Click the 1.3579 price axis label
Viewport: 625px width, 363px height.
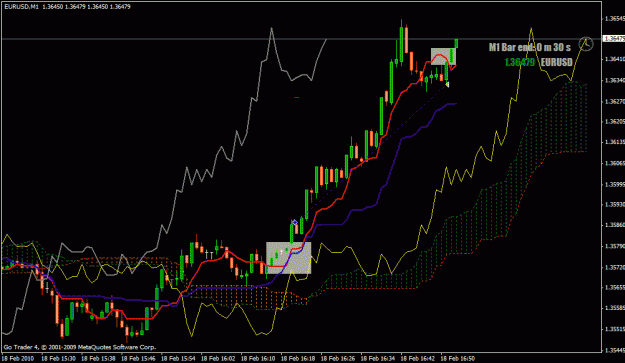coord(614,246)
